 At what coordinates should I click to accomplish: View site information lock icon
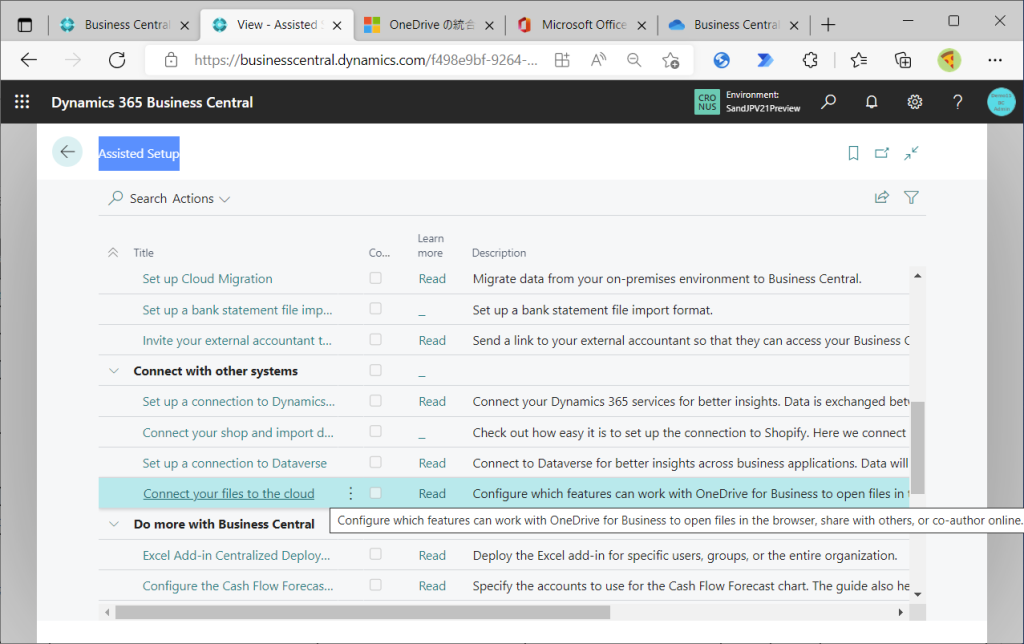click(171, 60)
